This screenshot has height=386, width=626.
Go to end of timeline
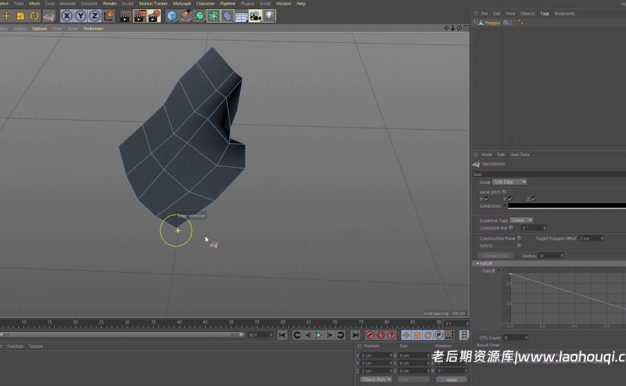coord(355,335)
